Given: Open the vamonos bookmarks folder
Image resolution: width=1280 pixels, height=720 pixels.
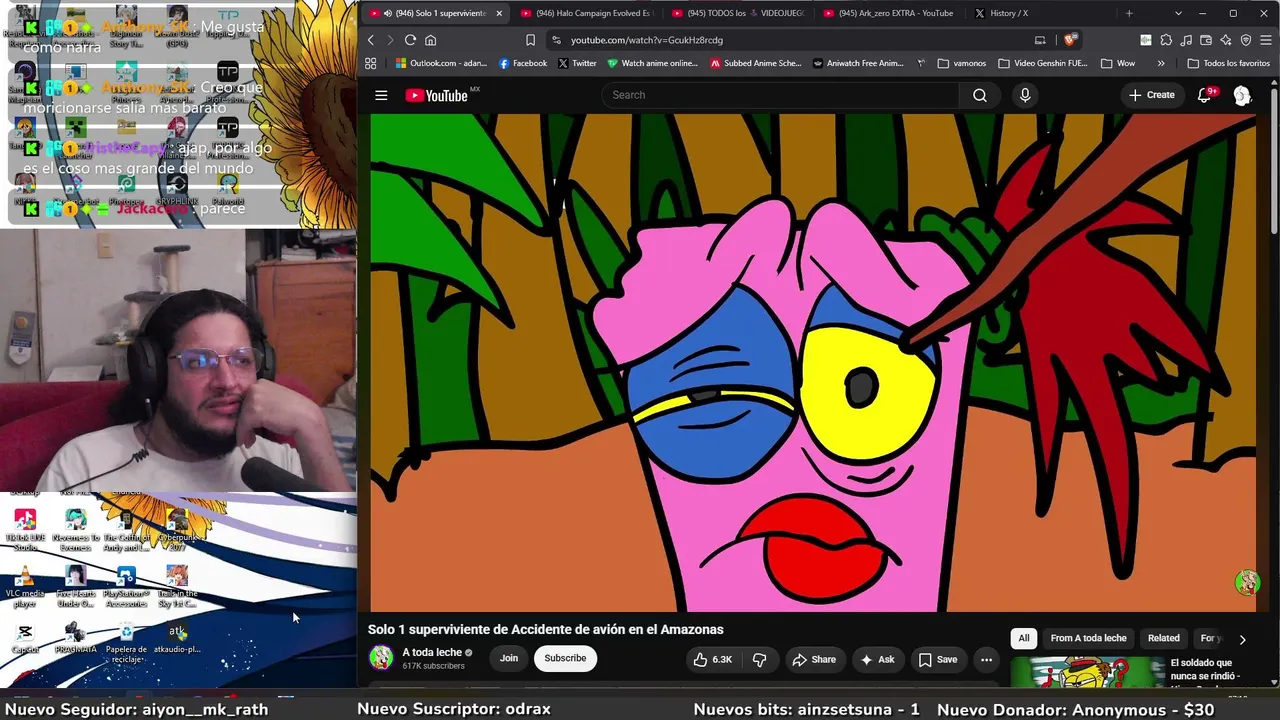Looking at the screenshot, I should 962,63.
